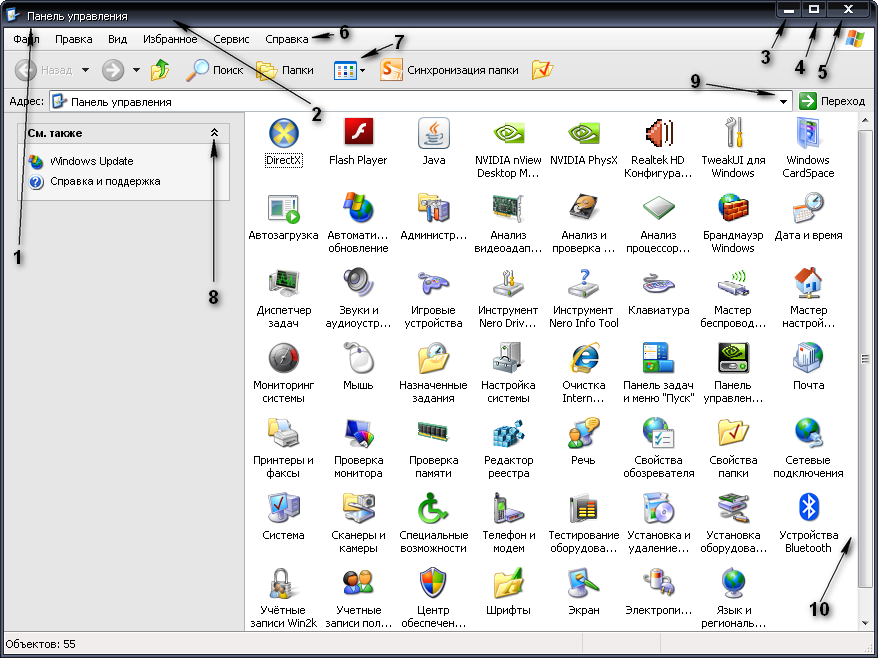Open Диспетчер задач icon
The width and height of the screenshot is (878, 658).
(283, 283)
